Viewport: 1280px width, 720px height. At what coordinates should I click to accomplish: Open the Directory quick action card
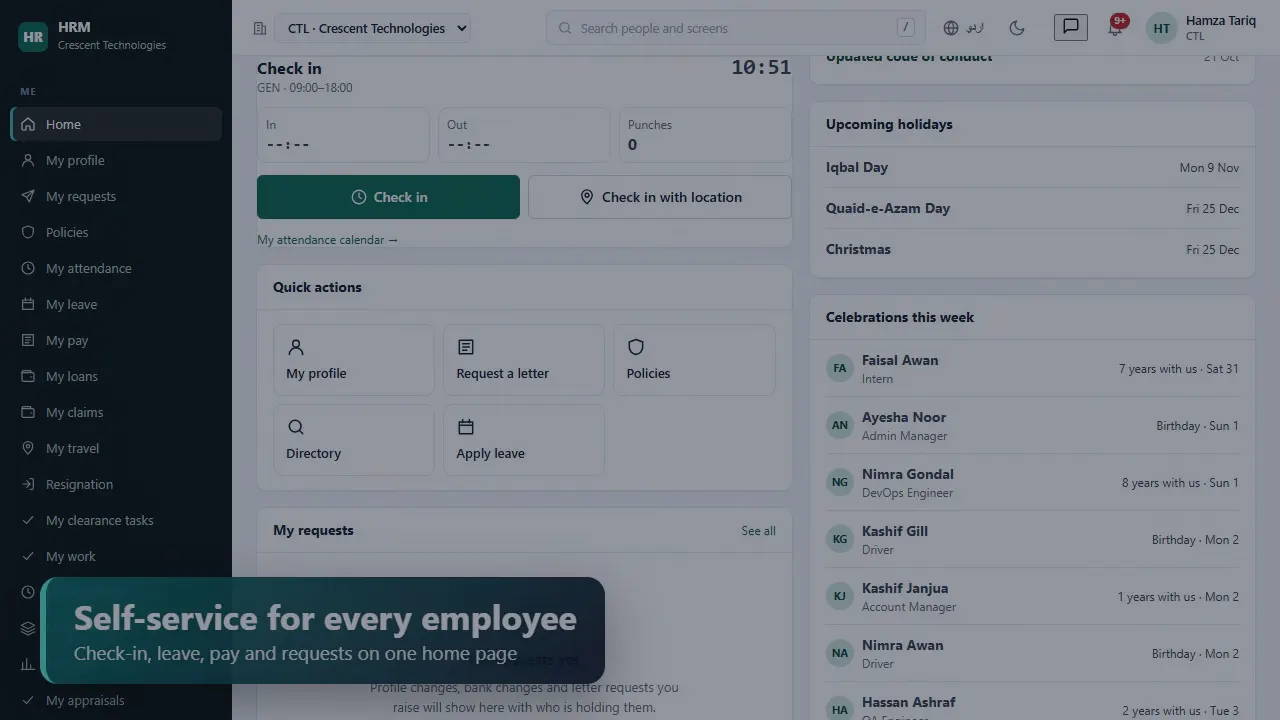coord(354,440)
